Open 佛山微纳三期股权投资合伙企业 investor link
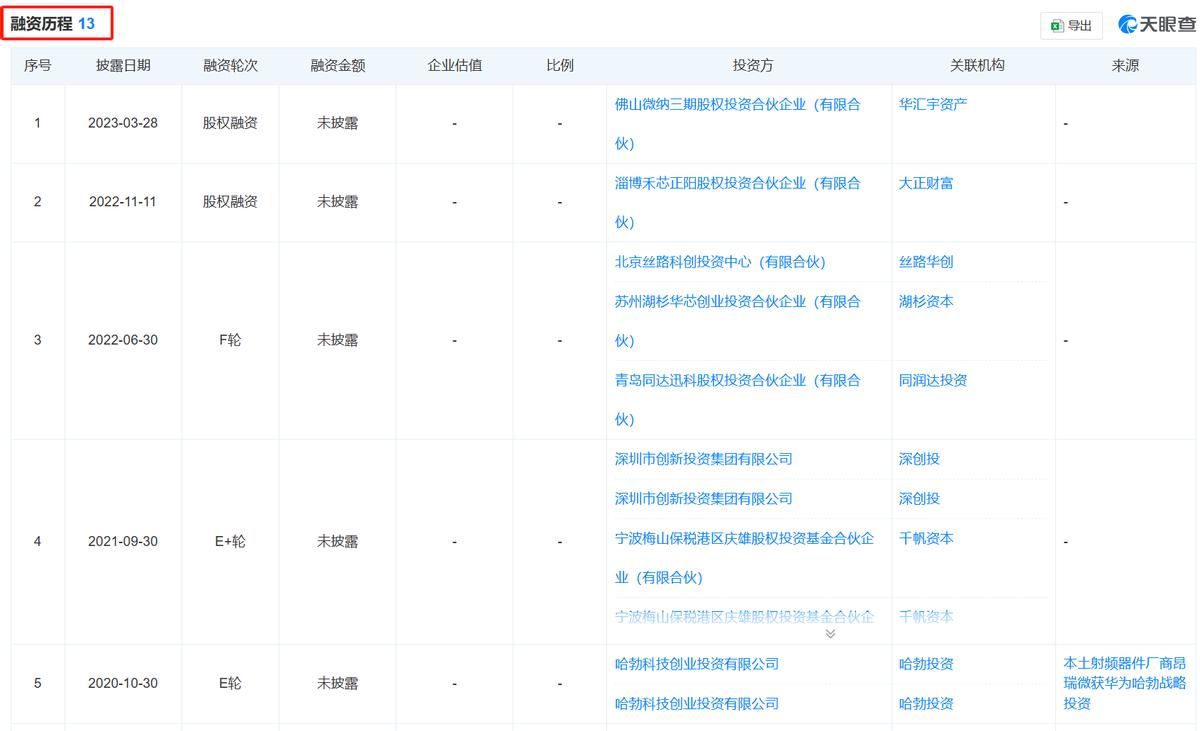 click(x=737, y=123)
